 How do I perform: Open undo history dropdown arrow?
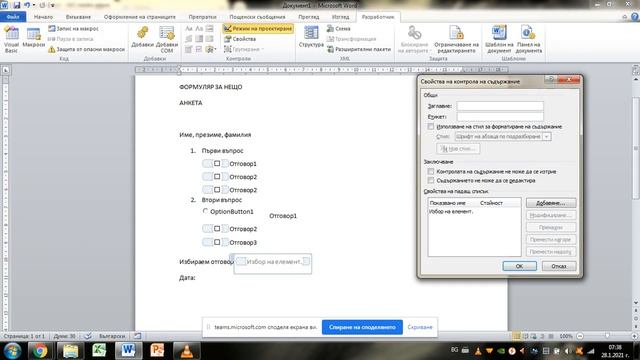pyautogui.click(x=34, y=5)
